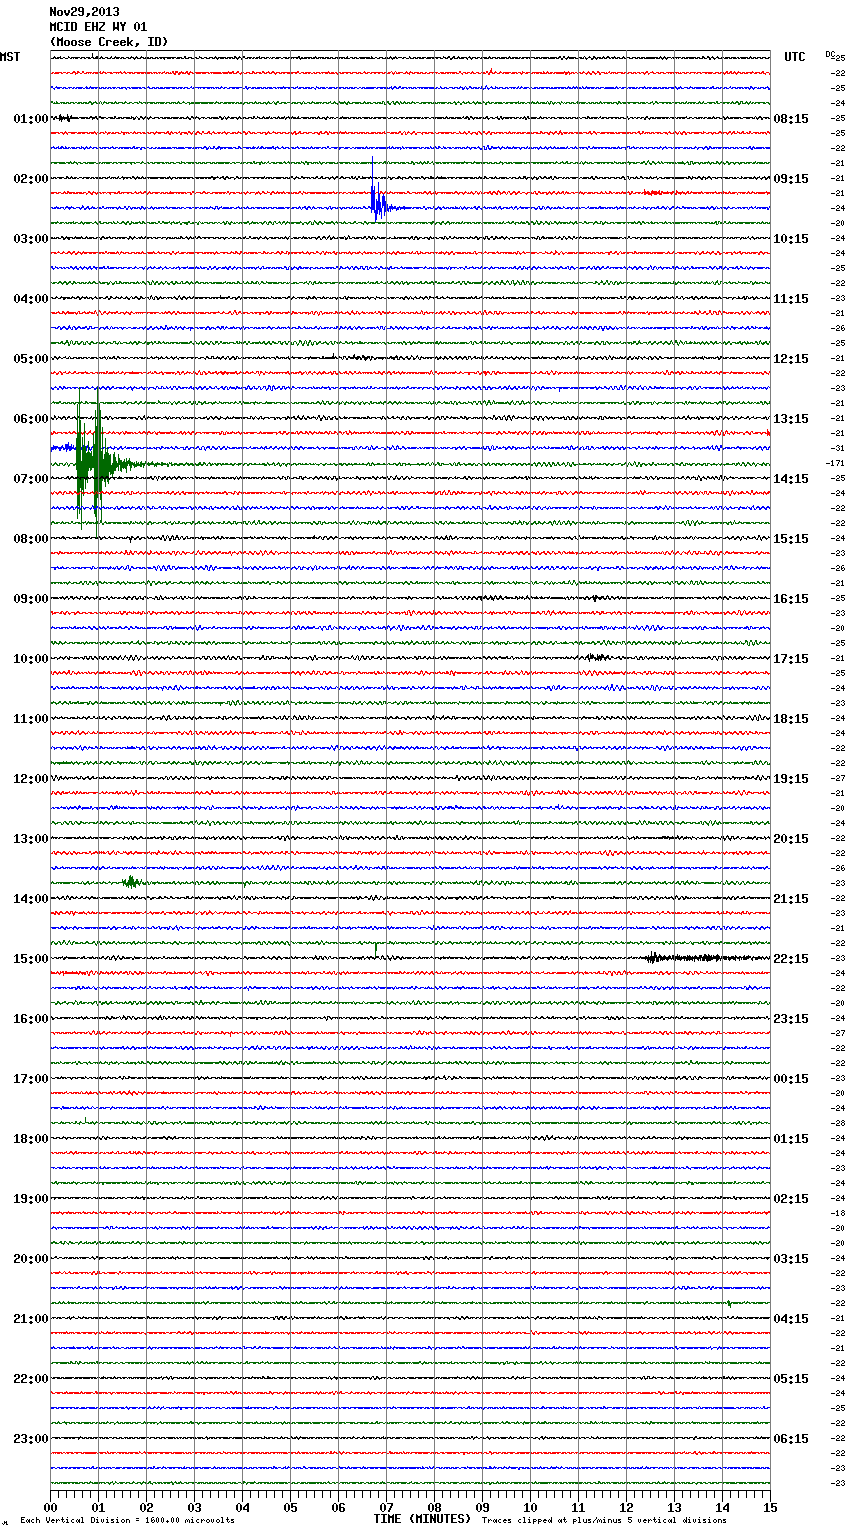Click the 'MST' timezone header
Viewport: 850px width, 1534px height.
[10, 57]
